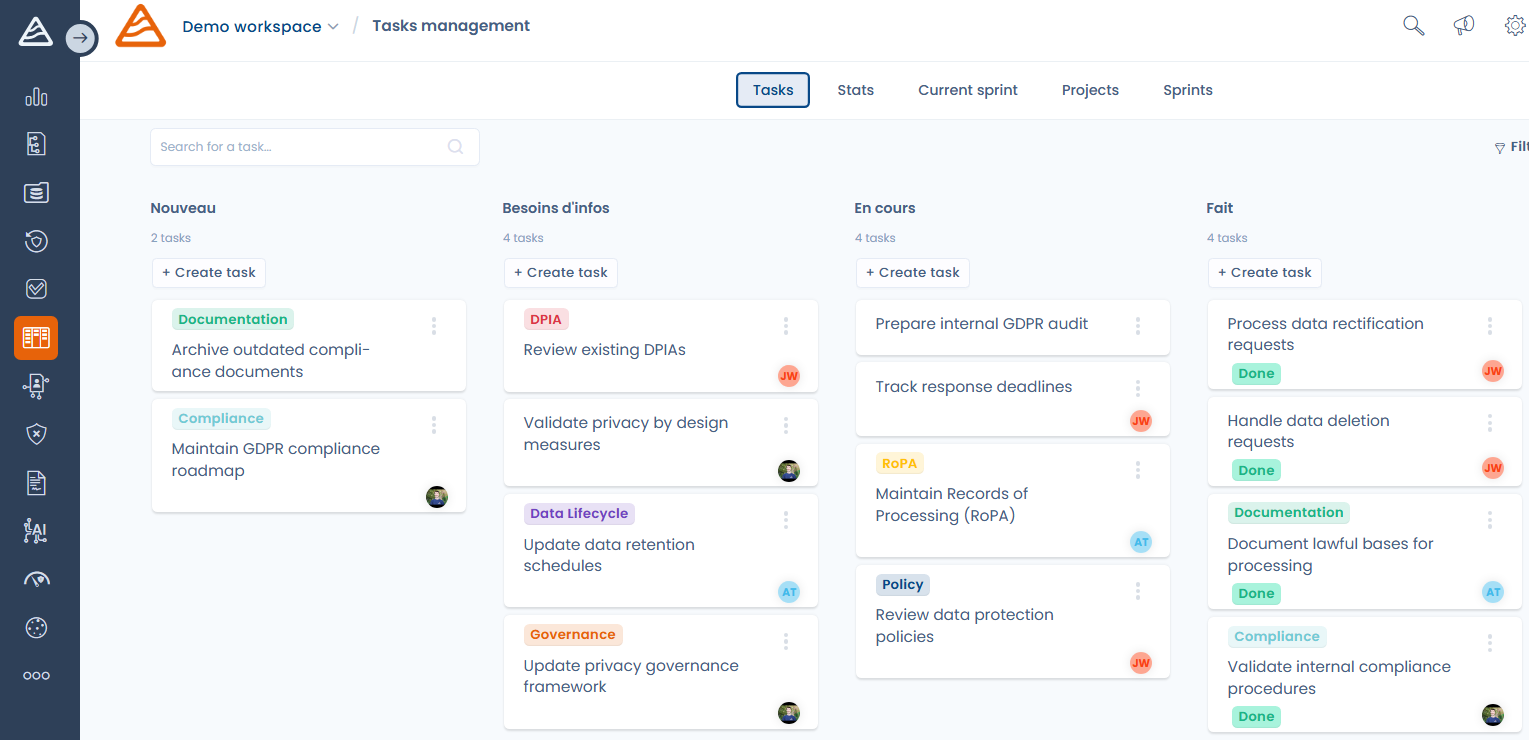
Task: Click the database stack icon in sidebar
Action: point(36,193)
